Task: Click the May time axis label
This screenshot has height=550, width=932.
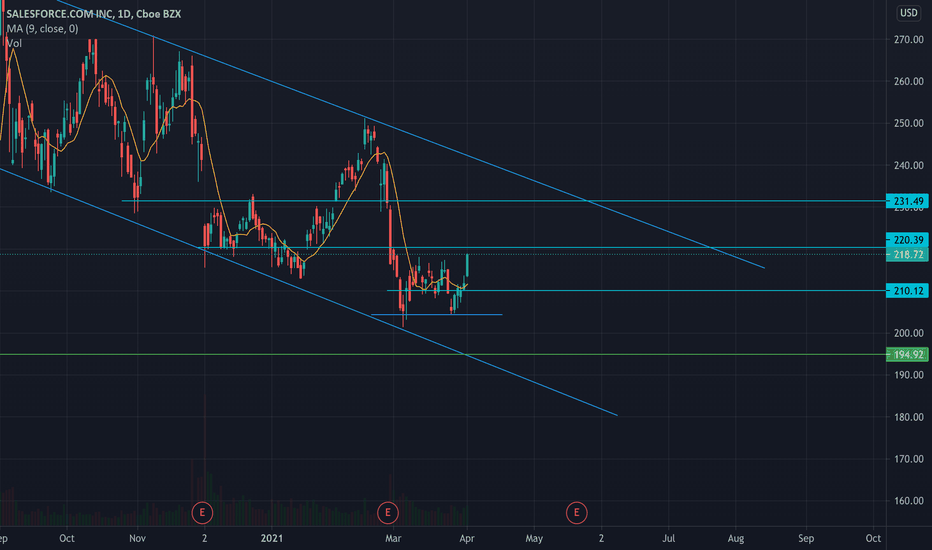Action: pos(534,538)
